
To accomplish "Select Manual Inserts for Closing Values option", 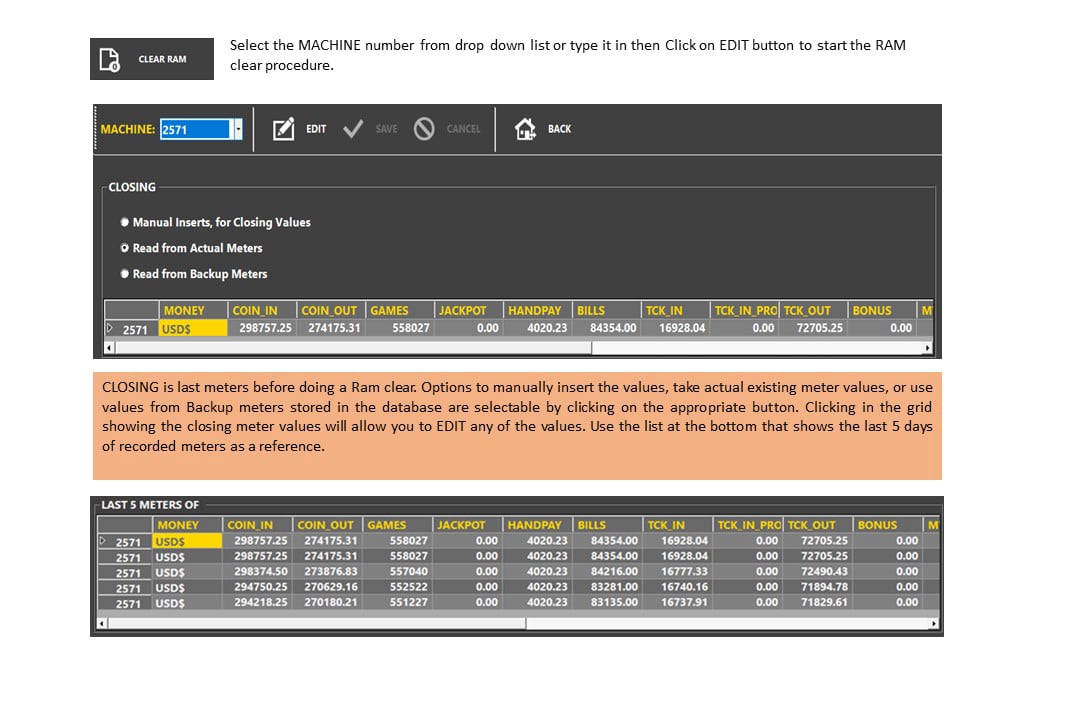I will pos(125,222).
